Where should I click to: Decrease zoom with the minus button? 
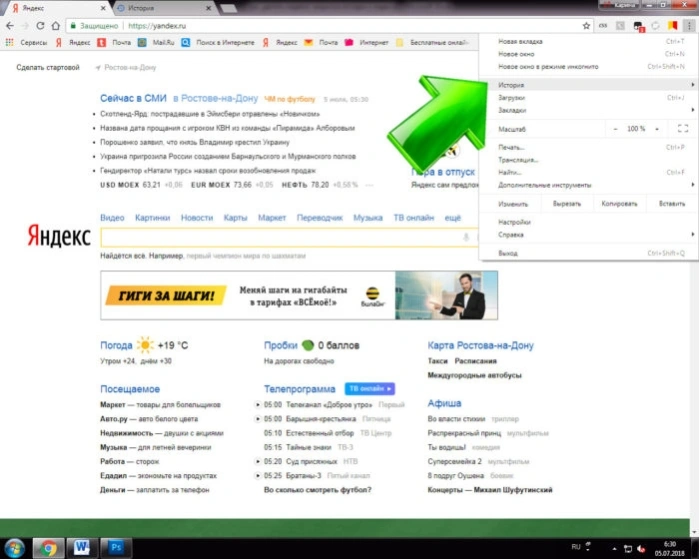pos(615,129)
